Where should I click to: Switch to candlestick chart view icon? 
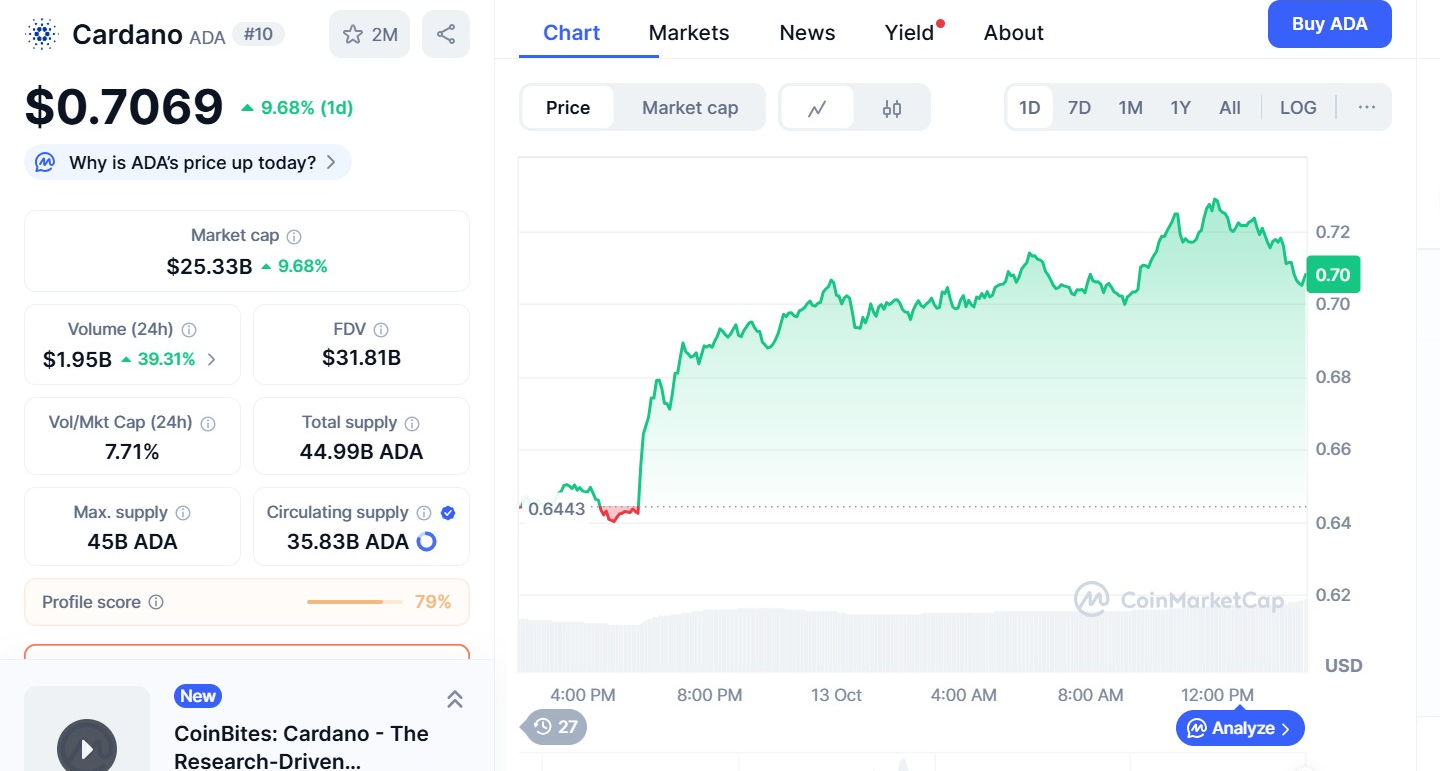click(x=892, y=108)
